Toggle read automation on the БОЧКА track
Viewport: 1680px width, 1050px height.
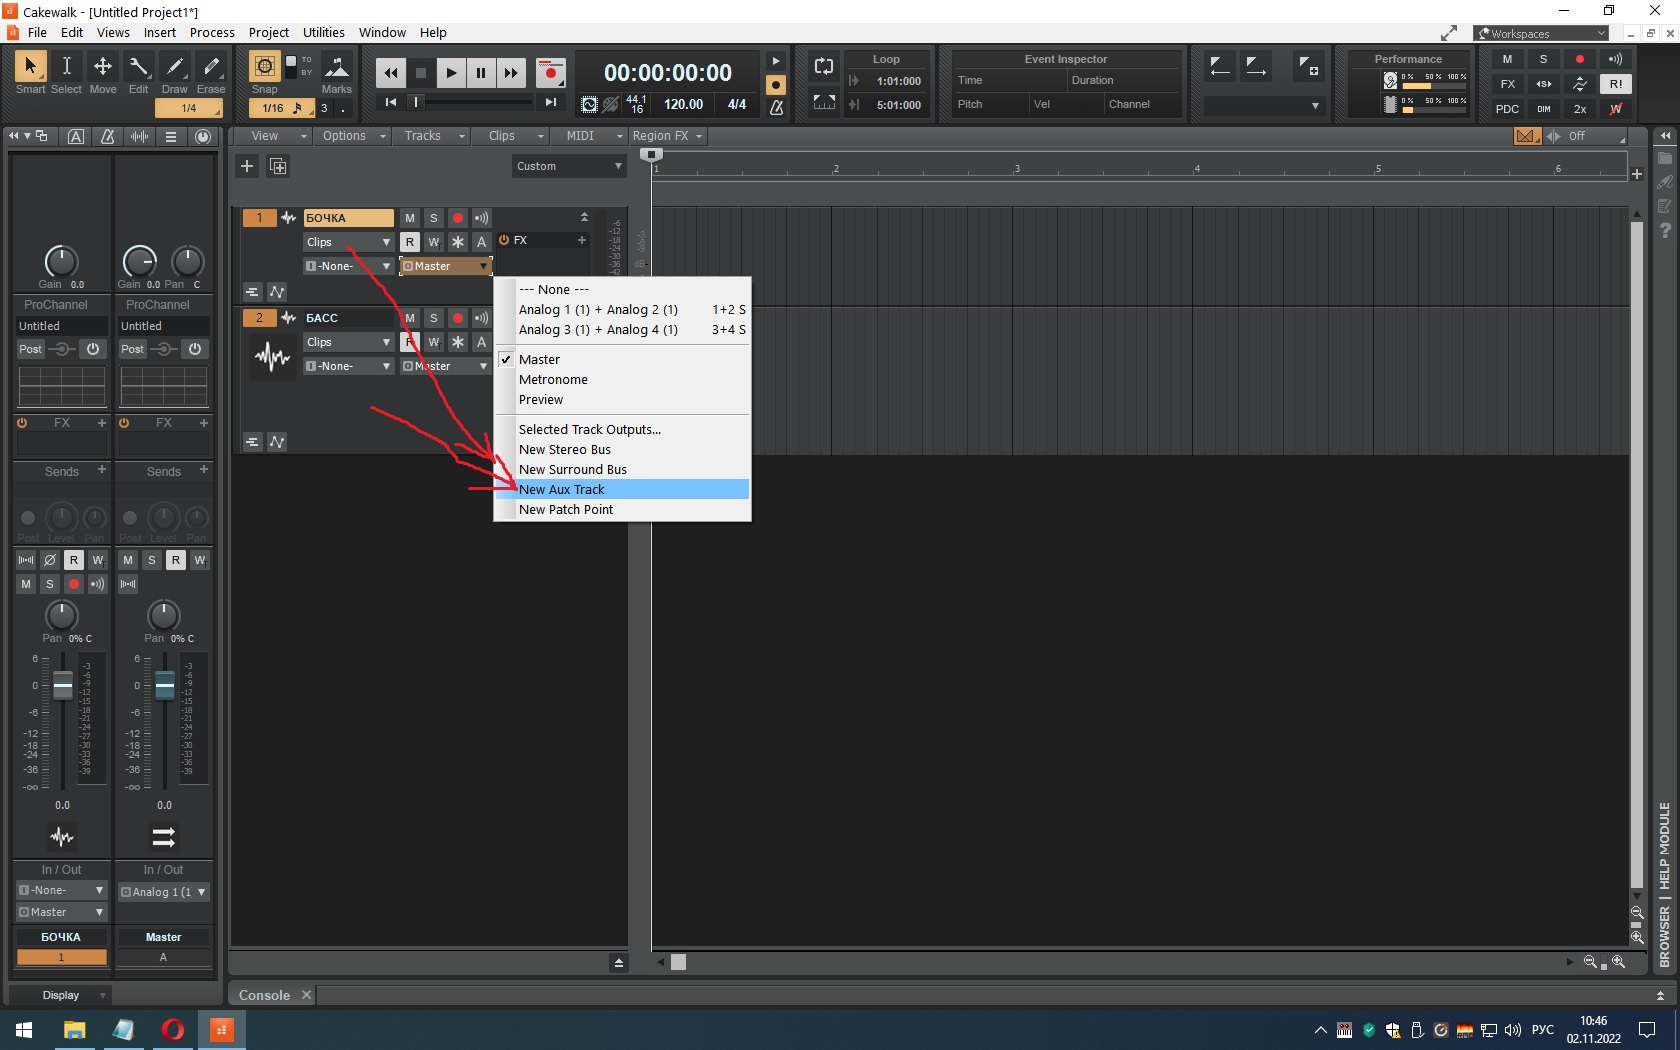click(x=409, y=242)
